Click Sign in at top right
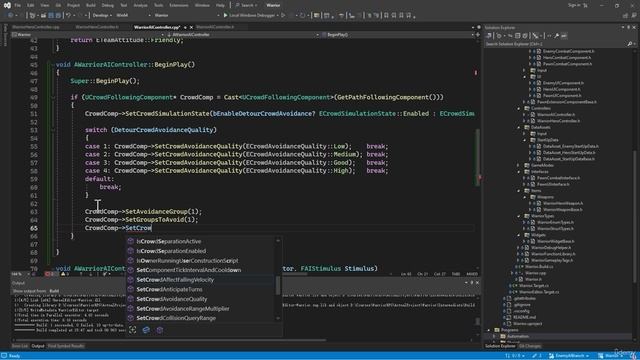The width and height of the screenshot is (640, 360). [574, 5]
